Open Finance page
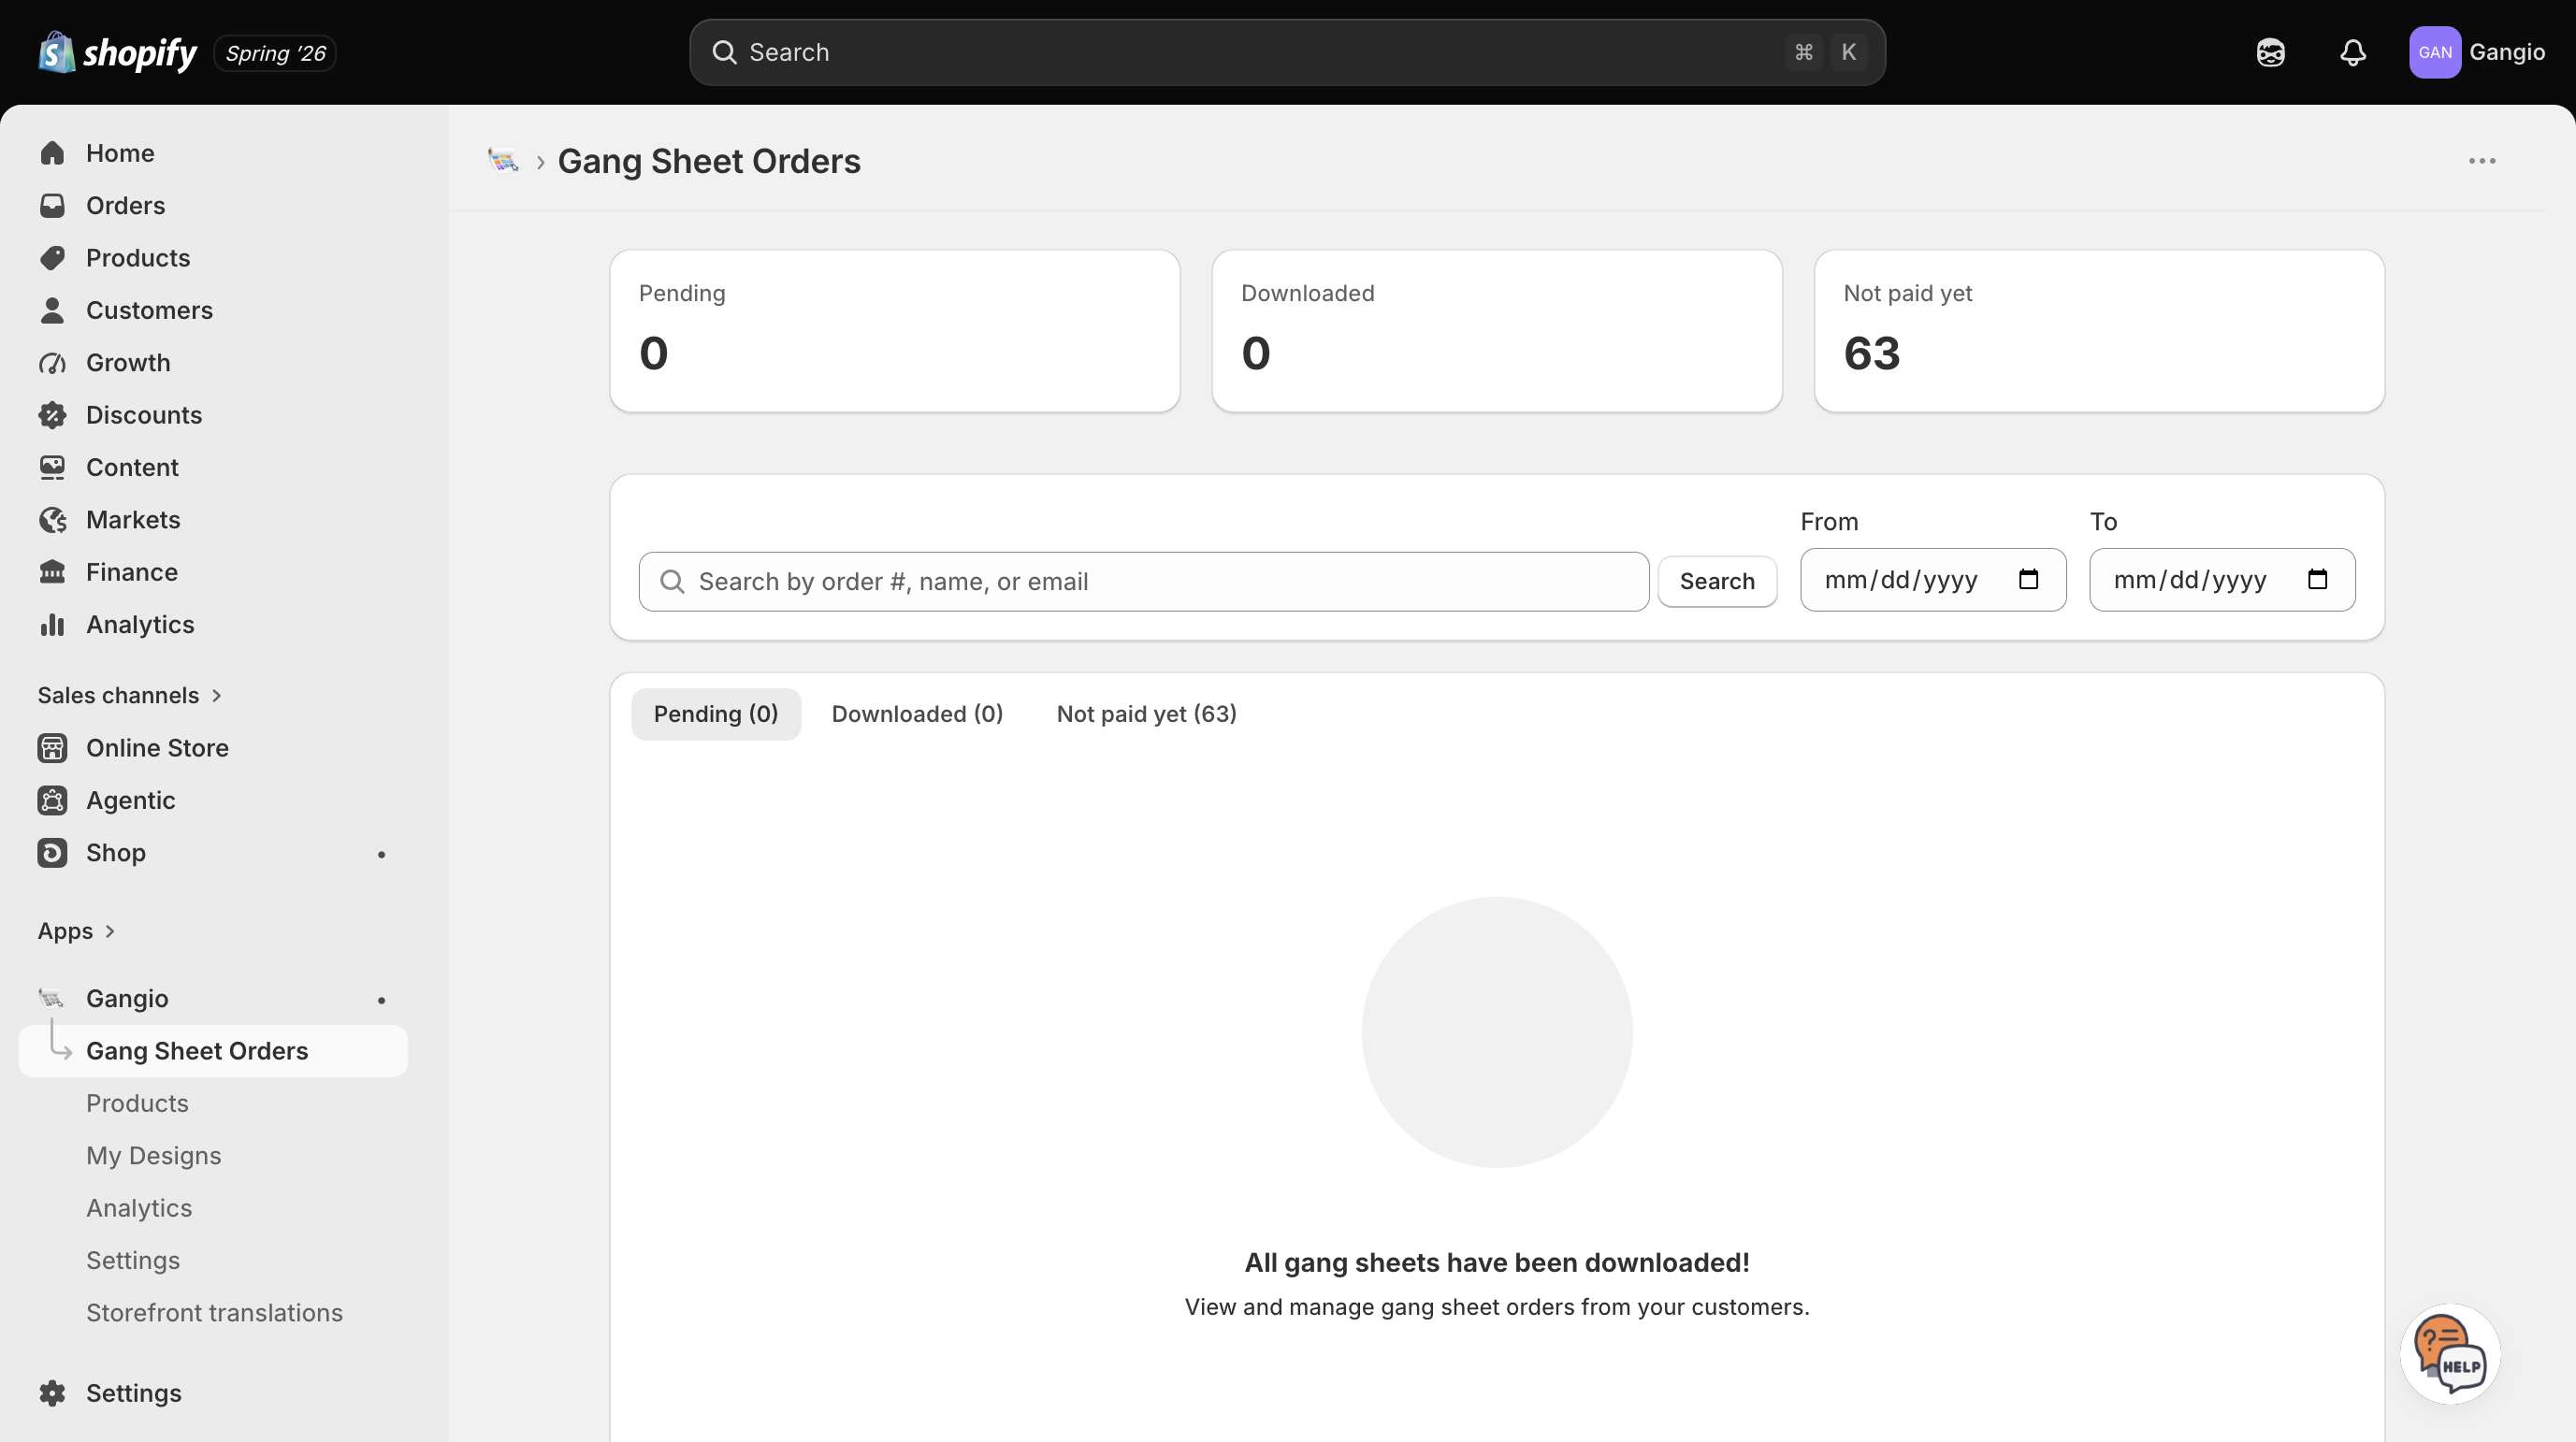 132,572
